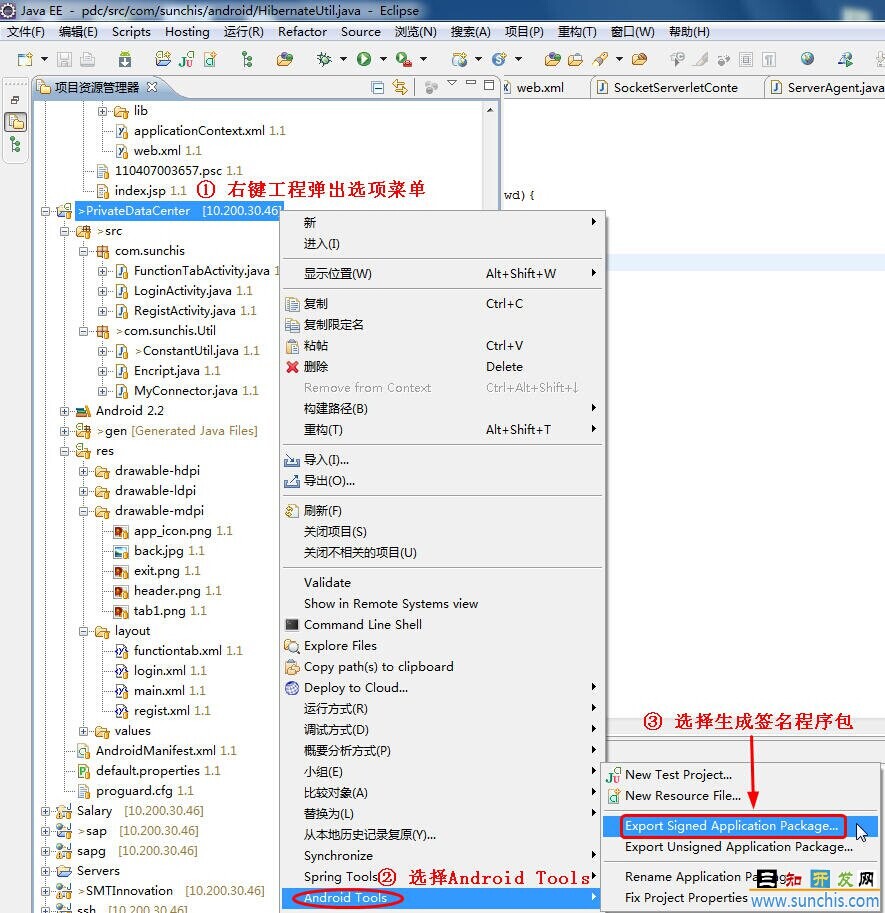The height and width of the screenshot is (913, 885).
Task: Open project explorer view menu triangle
Action: pyautogui.click(x=452, y=83)
